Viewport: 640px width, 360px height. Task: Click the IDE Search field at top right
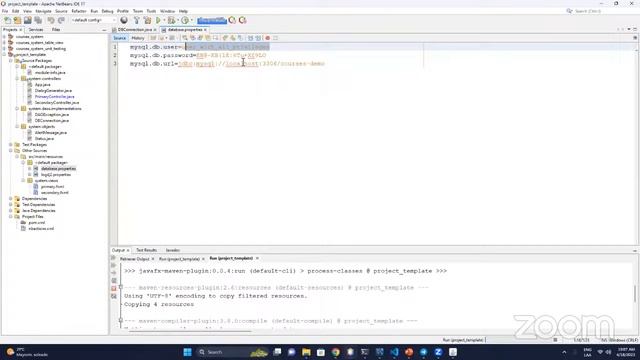(588, 11)
